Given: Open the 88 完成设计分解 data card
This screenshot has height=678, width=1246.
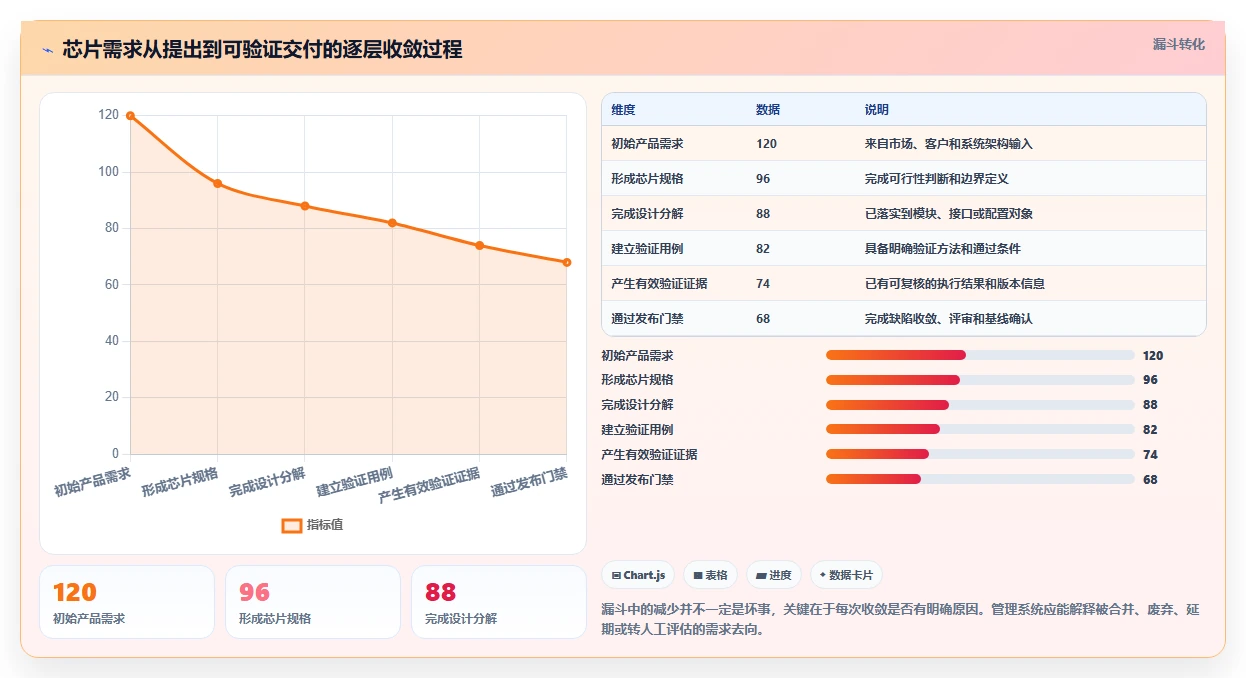Looking at the screenshot, I should tap(499, 602).
